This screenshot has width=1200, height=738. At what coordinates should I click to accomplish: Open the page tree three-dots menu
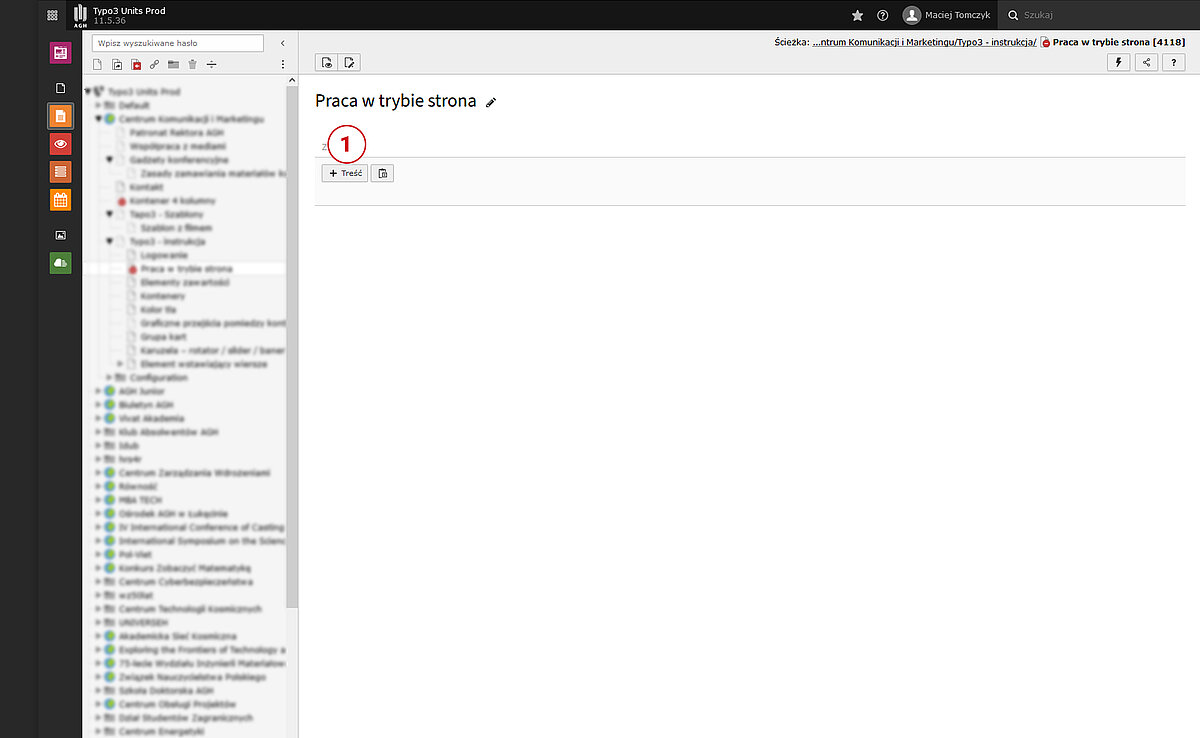283,65
